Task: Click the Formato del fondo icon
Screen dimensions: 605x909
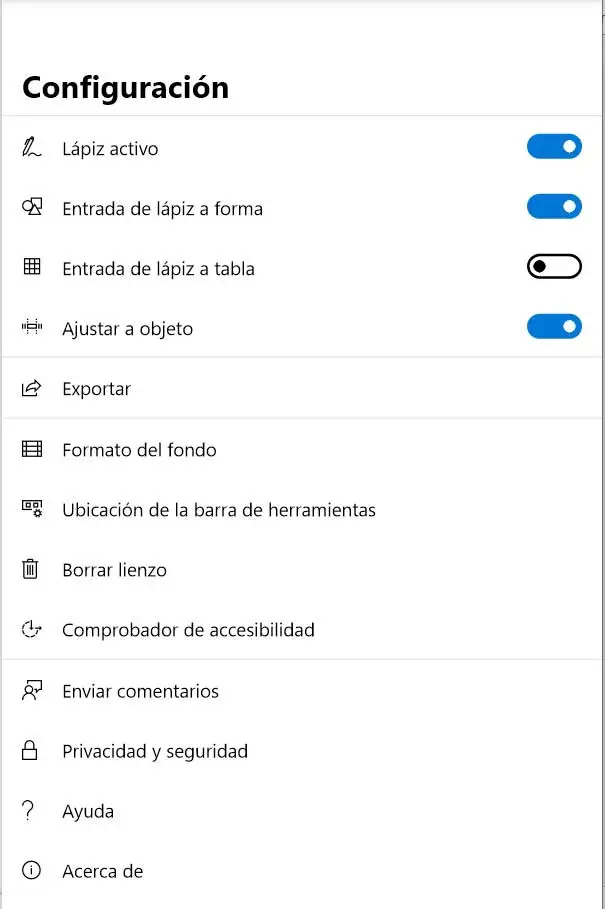Action: [32, 449]
